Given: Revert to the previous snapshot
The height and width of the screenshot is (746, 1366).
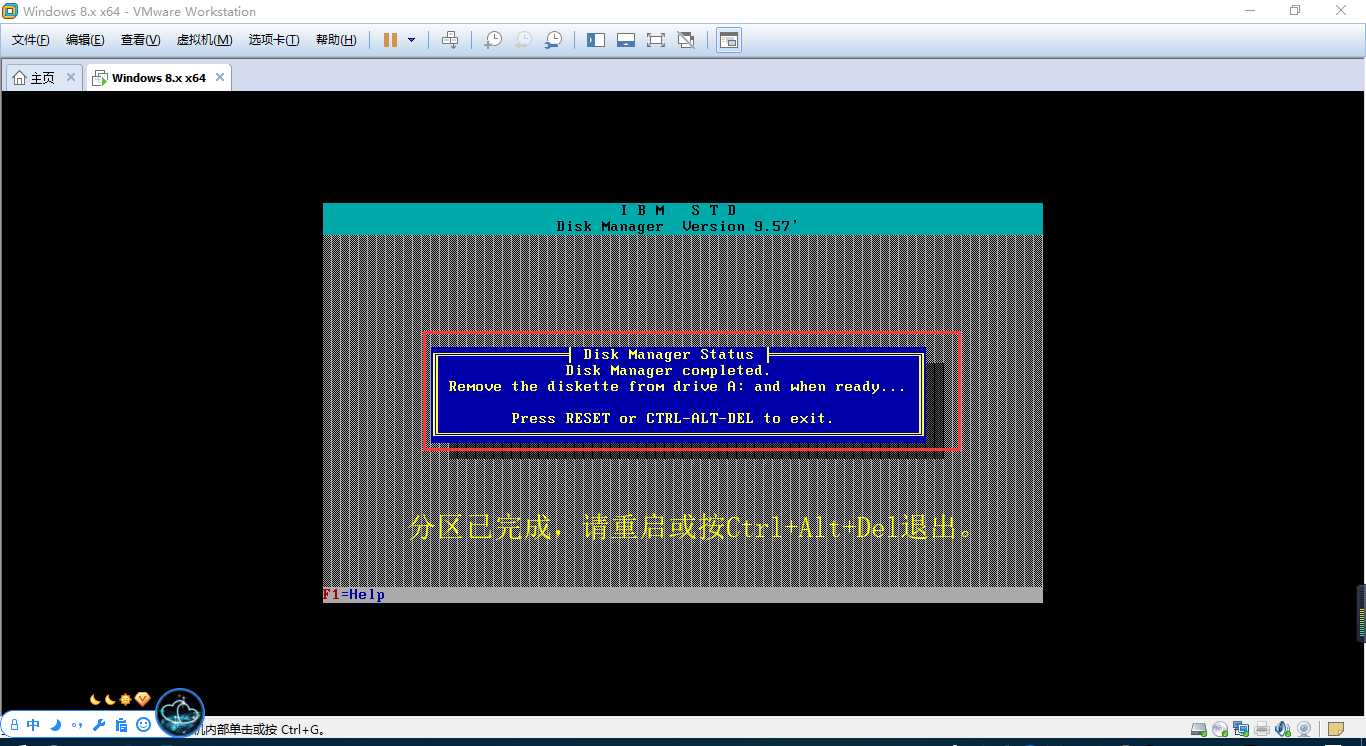Looking at the screenshot, I should [523, 40].
